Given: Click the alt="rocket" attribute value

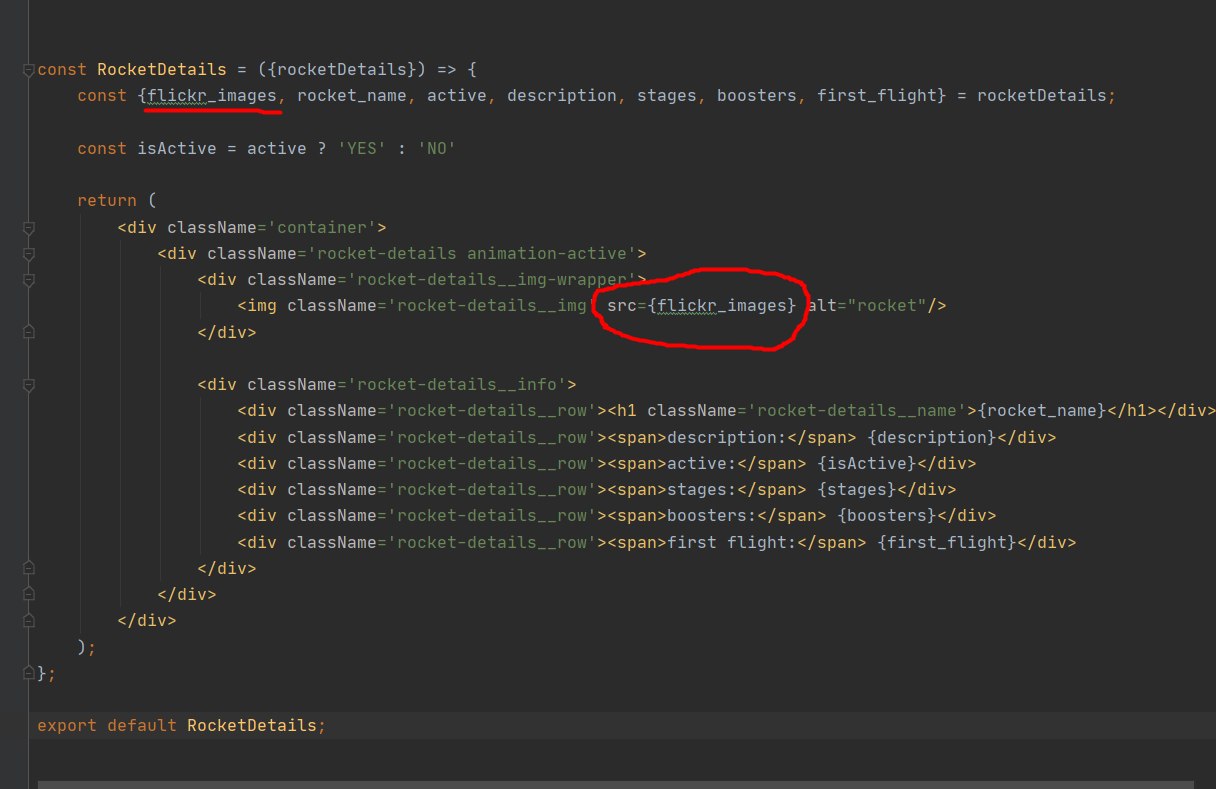Looking at the screenshot, I should tap(886, 306).
